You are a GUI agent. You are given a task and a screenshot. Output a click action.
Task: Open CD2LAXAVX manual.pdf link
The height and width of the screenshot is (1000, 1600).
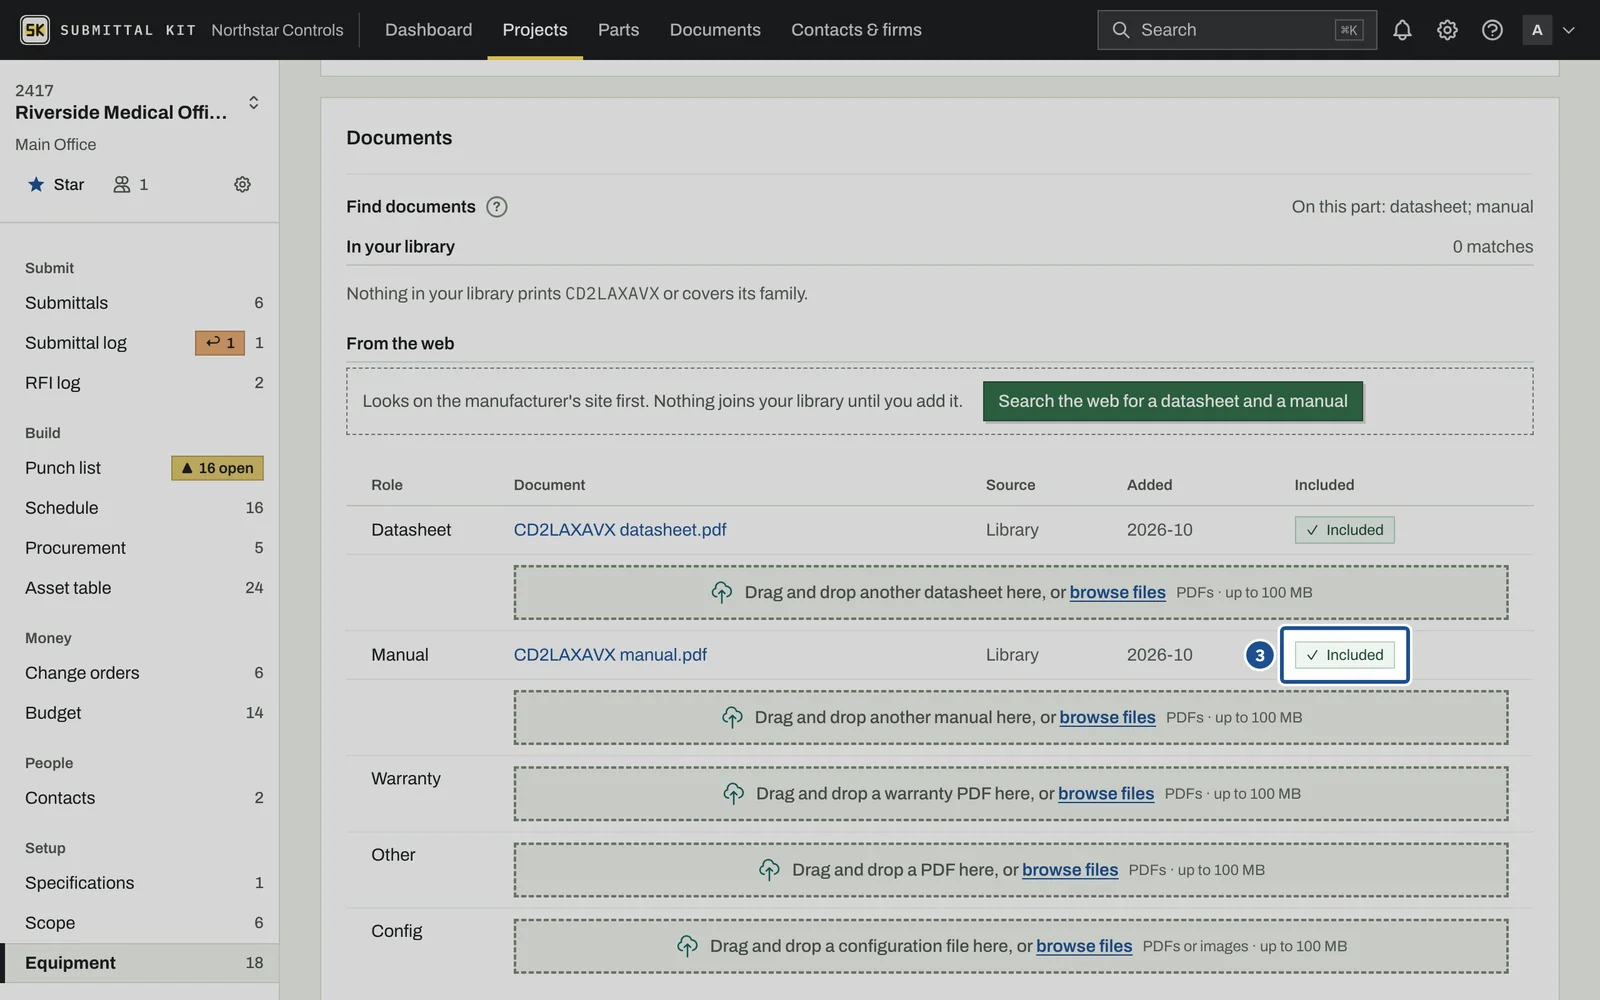610,655
